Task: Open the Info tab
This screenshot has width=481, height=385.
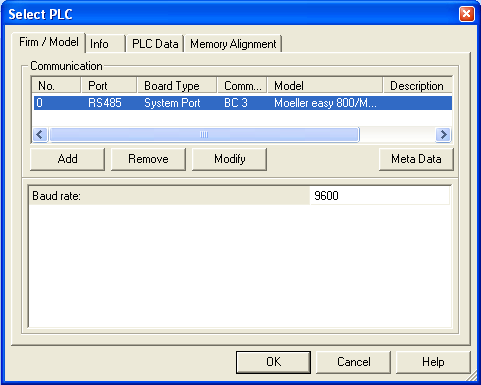Action: tap(105, 44)
